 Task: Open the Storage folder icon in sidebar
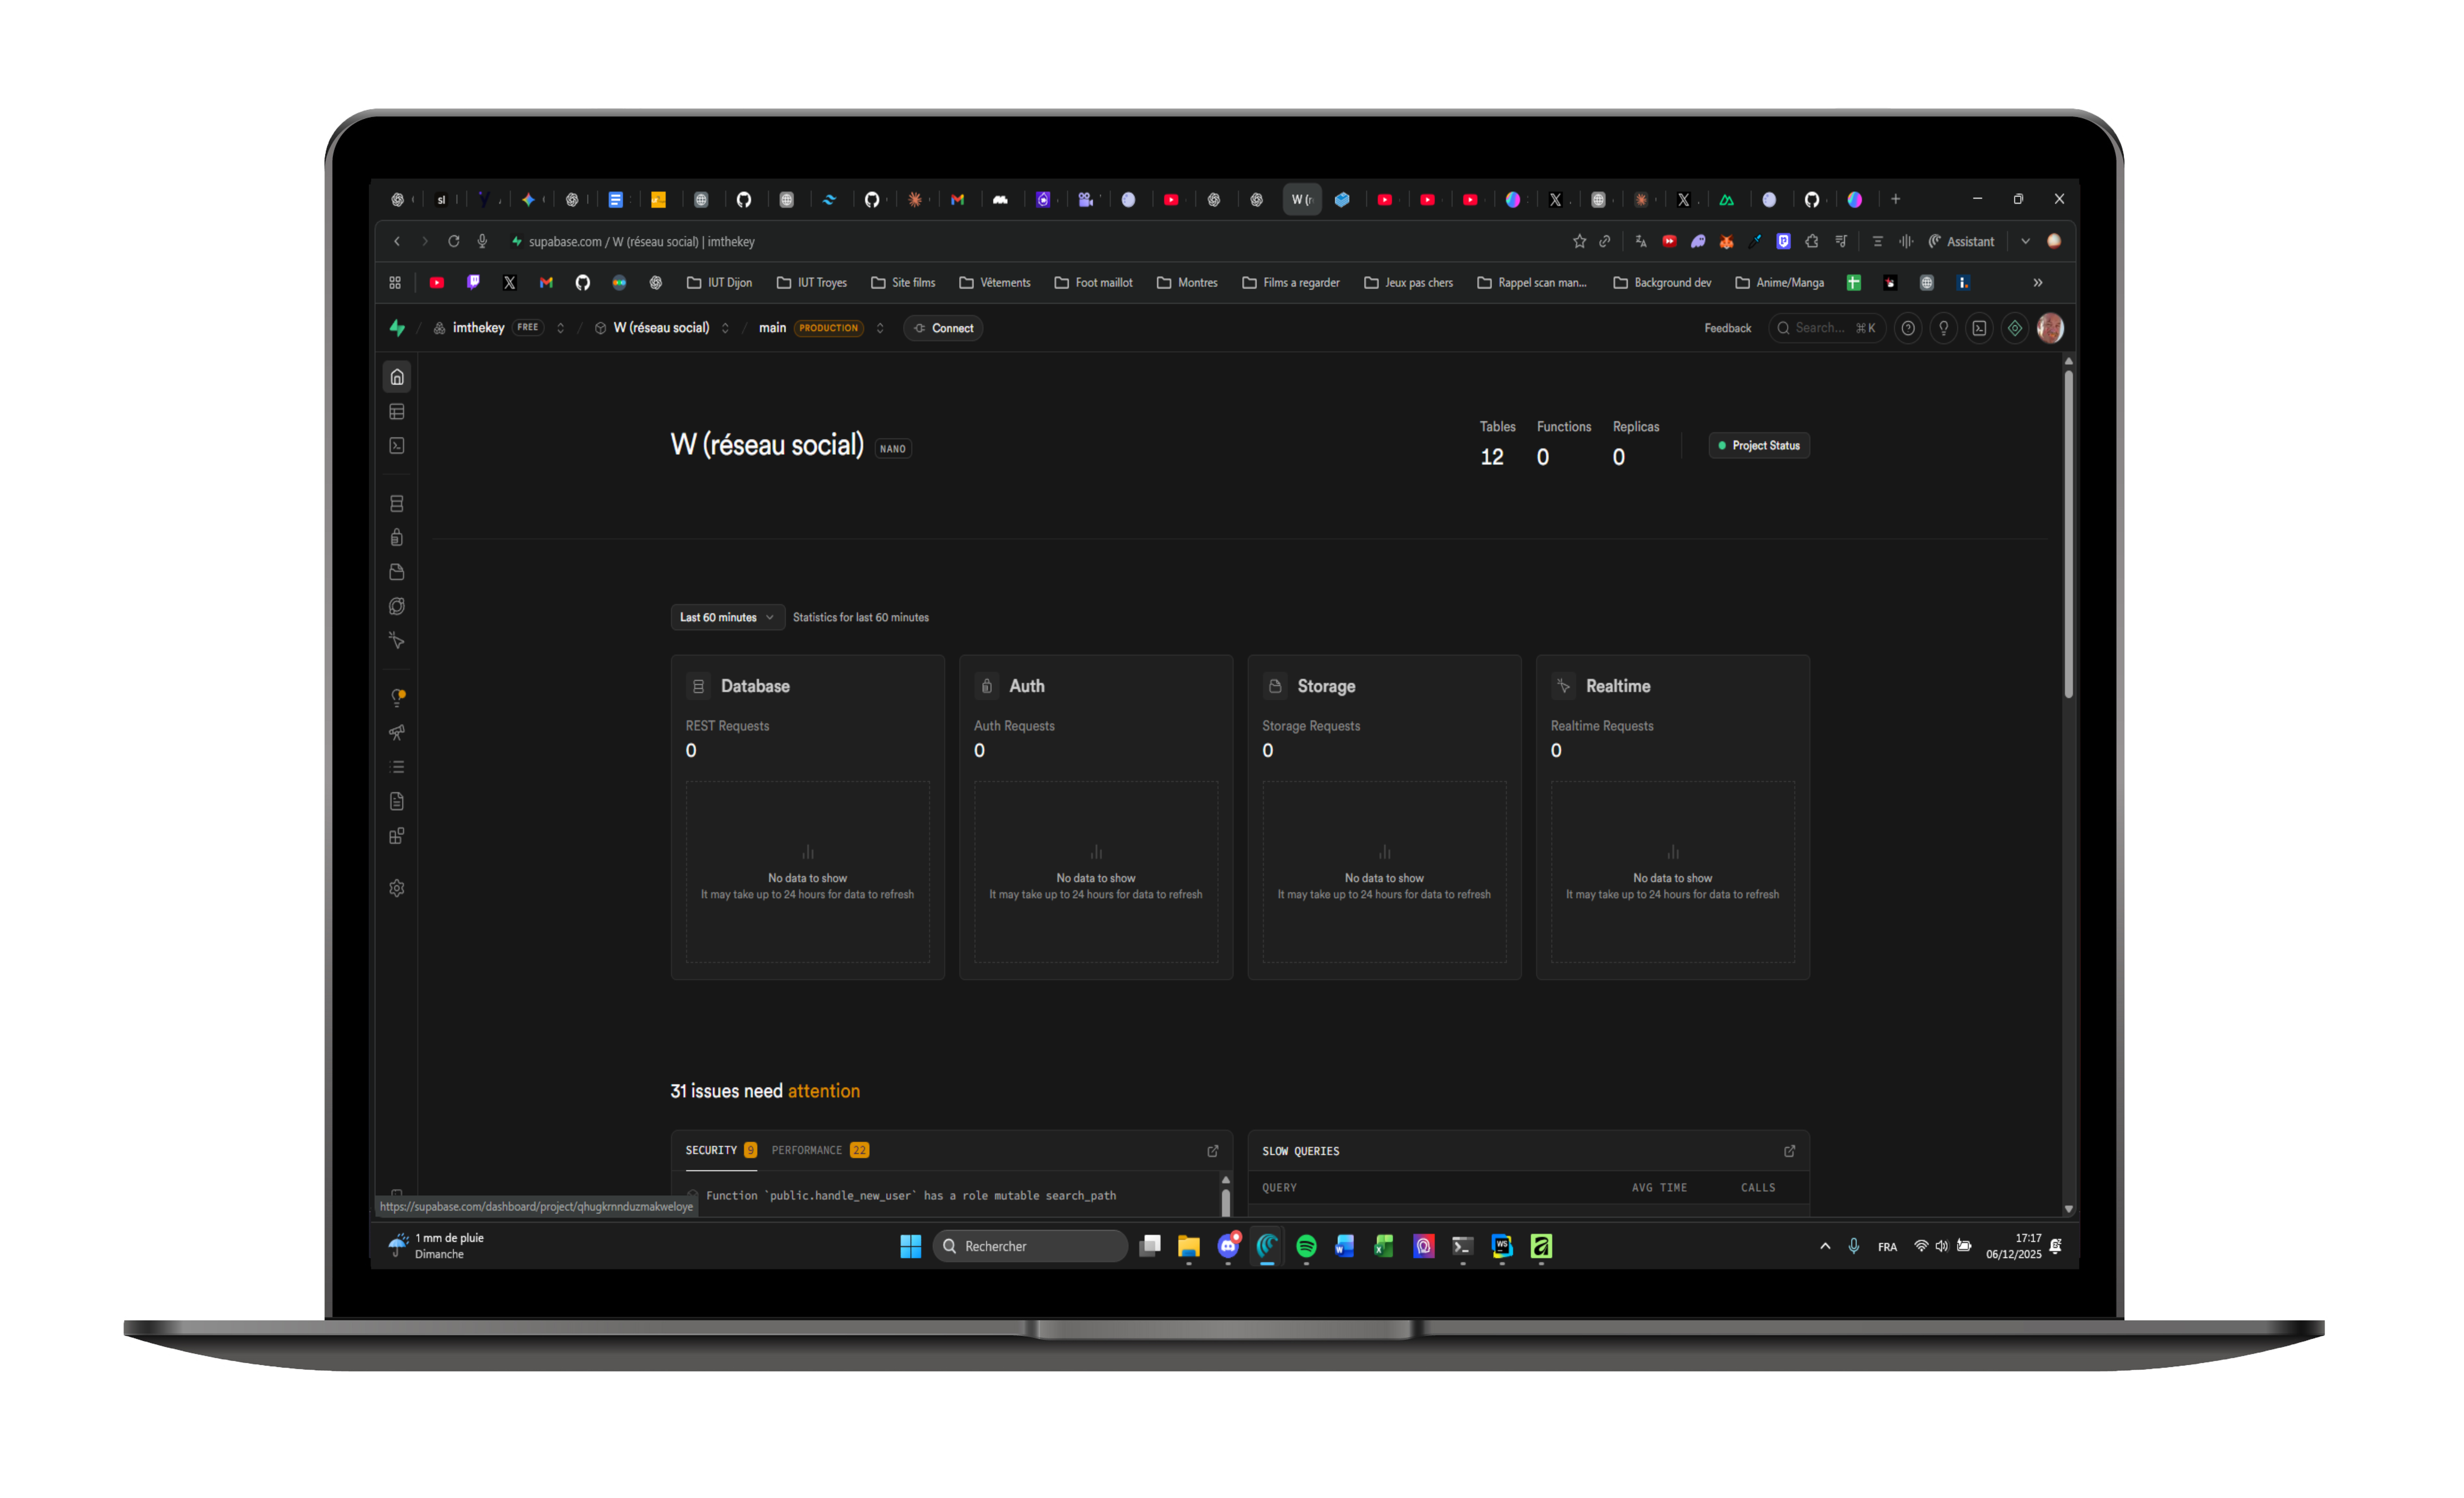tap(397, 572)
